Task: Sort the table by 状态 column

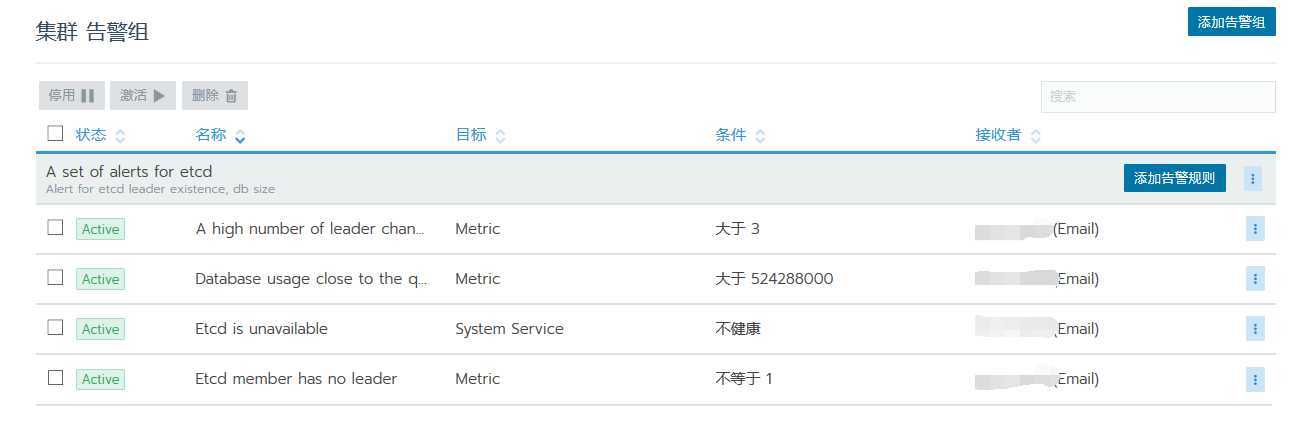Action: click(x=100, y=135)
